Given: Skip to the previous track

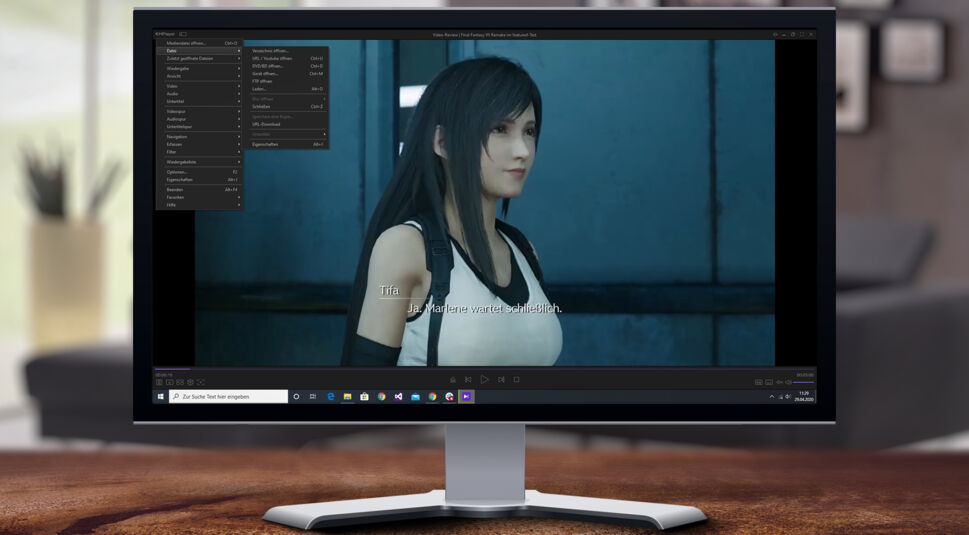Looking at the screenshot, I should 468,379.
